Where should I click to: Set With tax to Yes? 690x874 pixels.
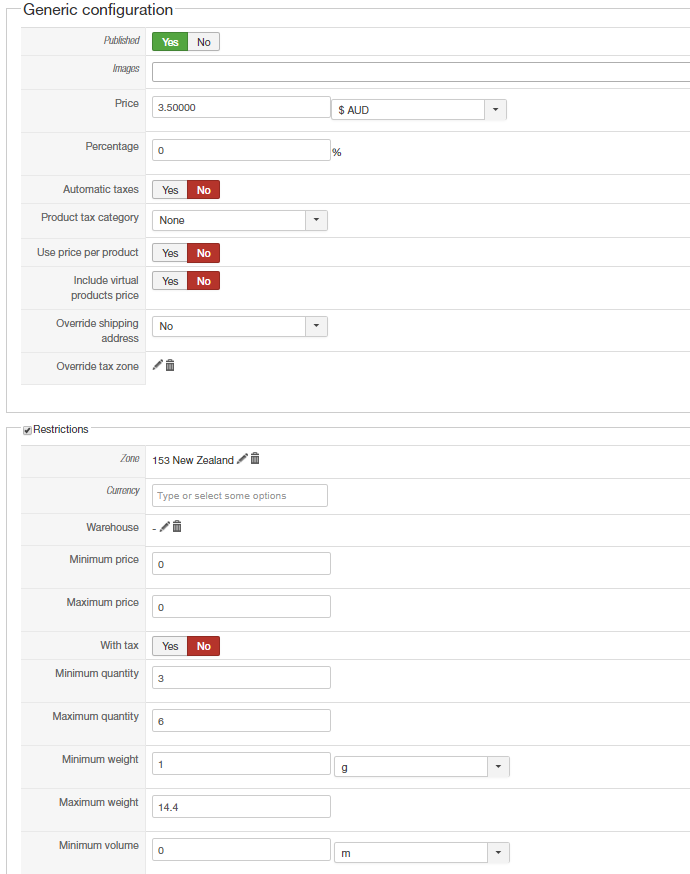tap(170, 646)
